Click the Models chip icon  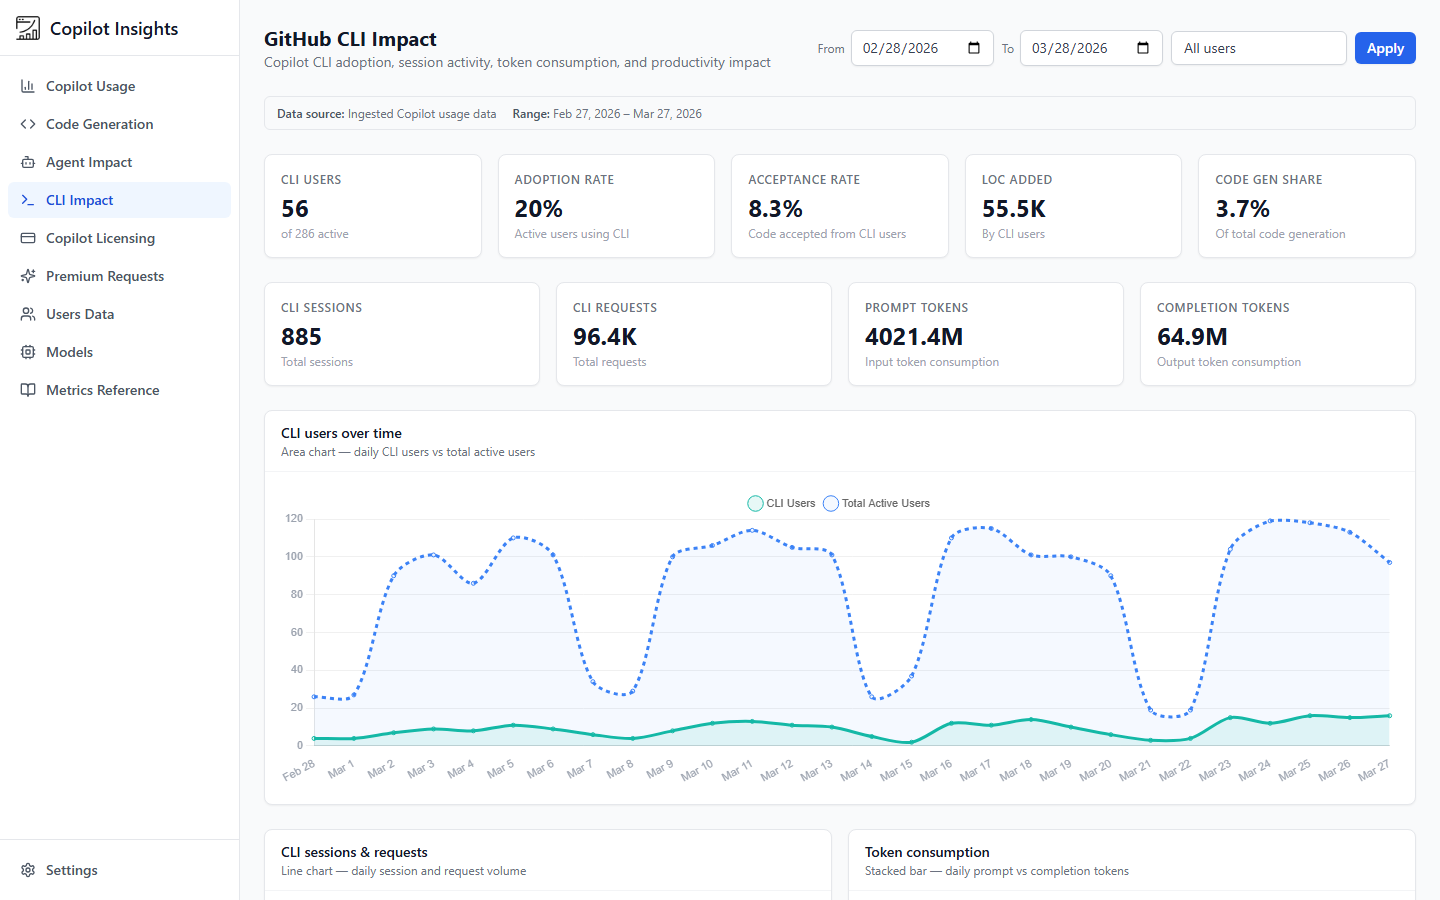click(28, 352)
